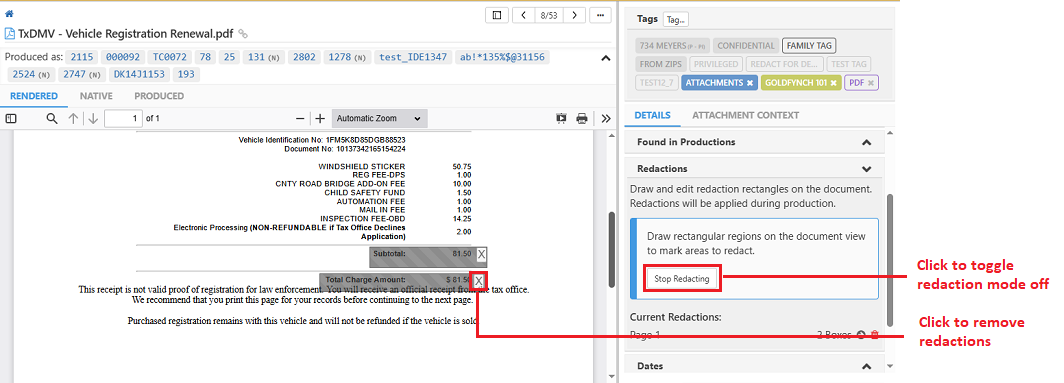Toggle the Redactions section chevron
This screenshot has width=1064, height=383.
point(867,169)
